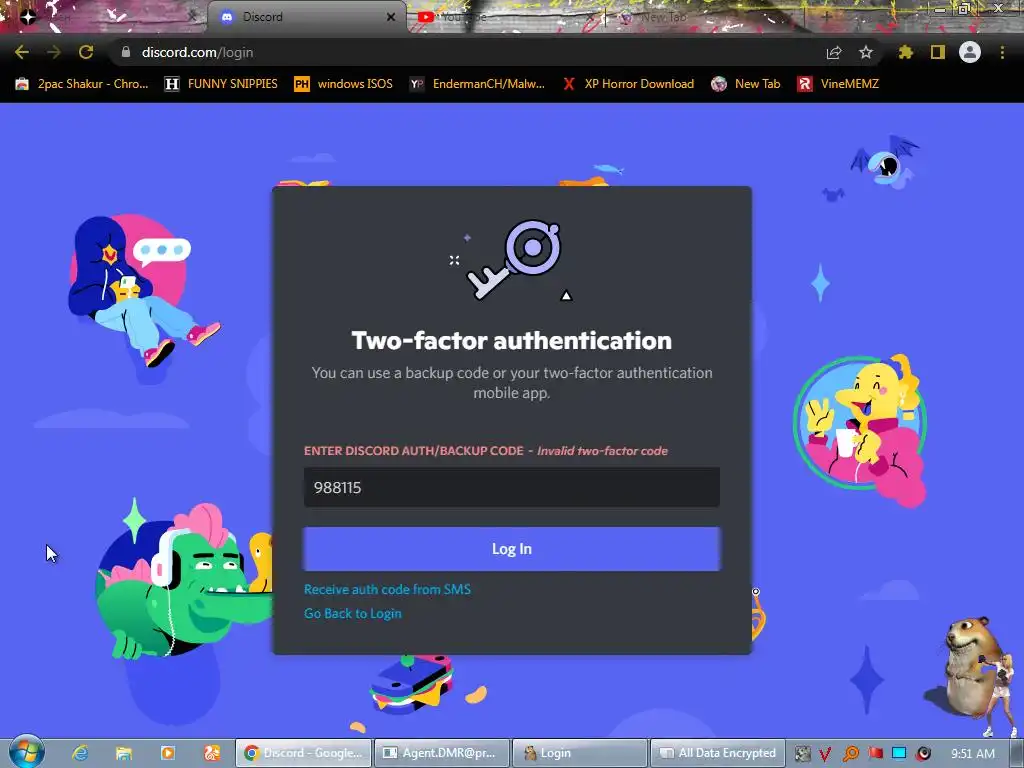Launch Internet Explorer from the taskbar
Viewport: 1024px width, 768px height.
coord(80,753)
